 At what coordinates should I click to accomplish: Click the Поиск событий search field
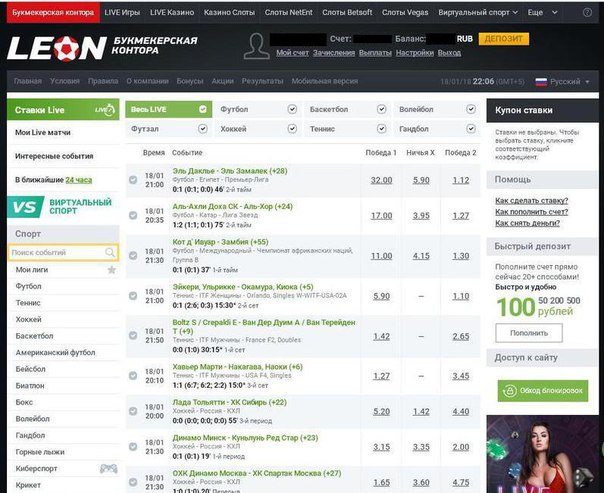tap(63, 253)
